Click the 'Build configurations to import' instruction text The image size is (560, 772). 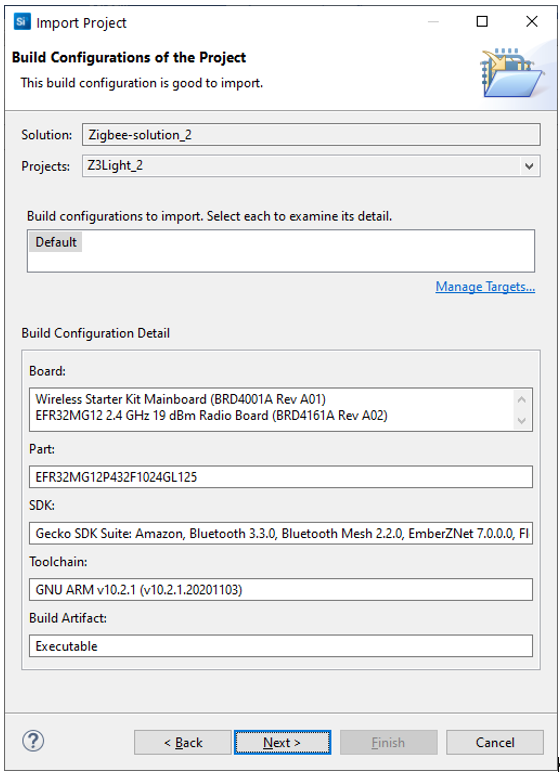[209, 216]
